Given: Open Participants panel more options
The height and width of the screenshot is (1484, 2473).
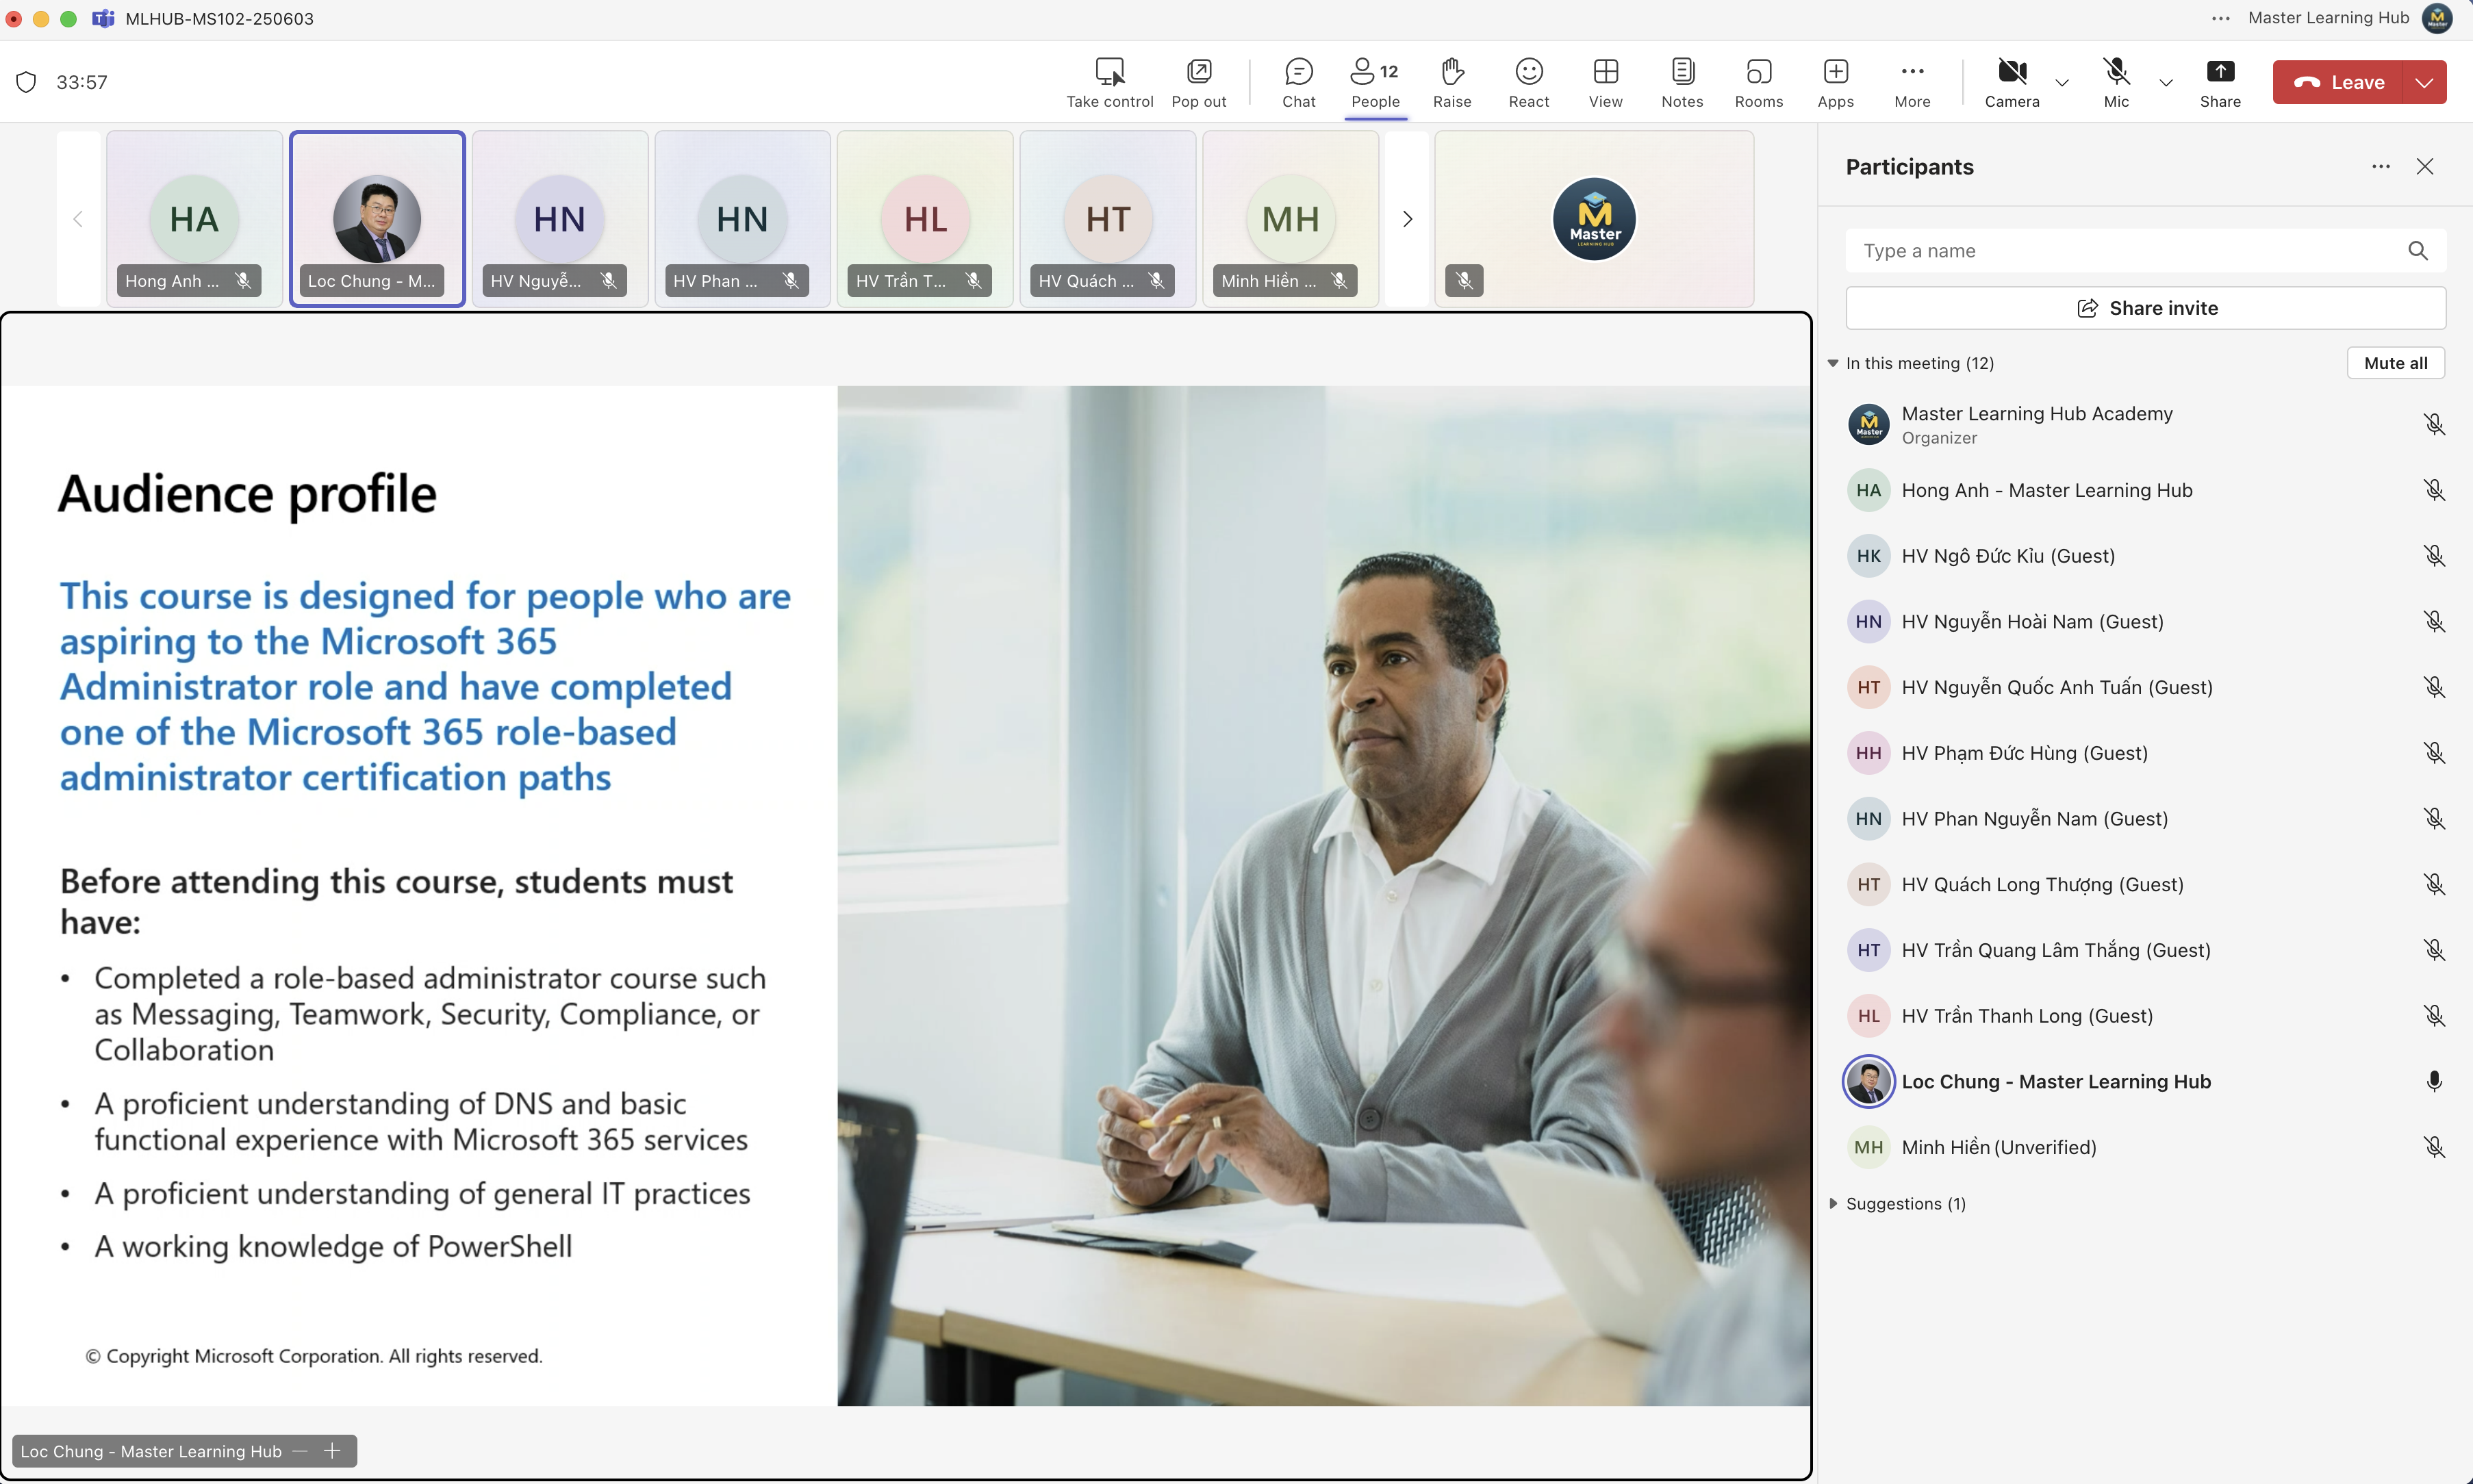Looking at the screenshot, I should click(x=2380, y=167).
